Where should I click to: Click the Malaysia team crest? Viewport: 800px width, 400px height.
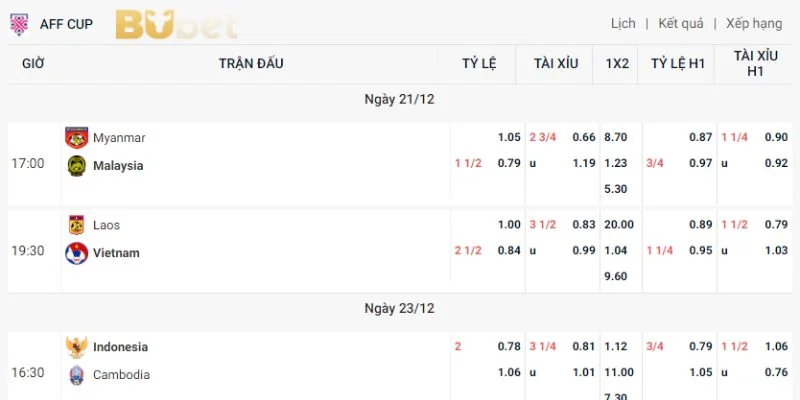click(x=76, y=165)
